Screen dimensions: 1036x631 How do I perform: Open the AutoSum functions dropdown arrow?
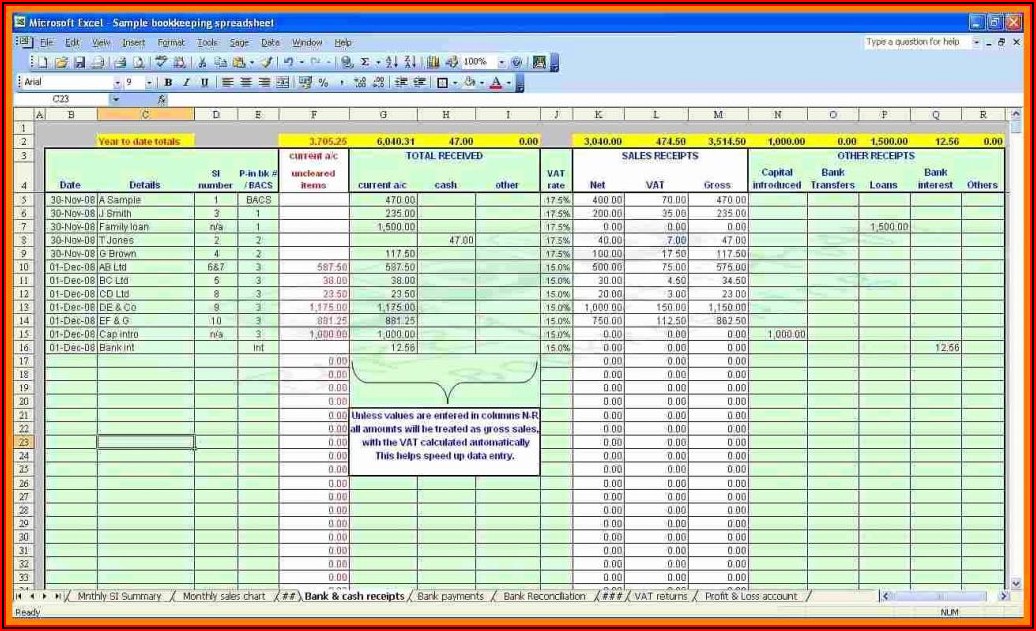tap(377, 63)
